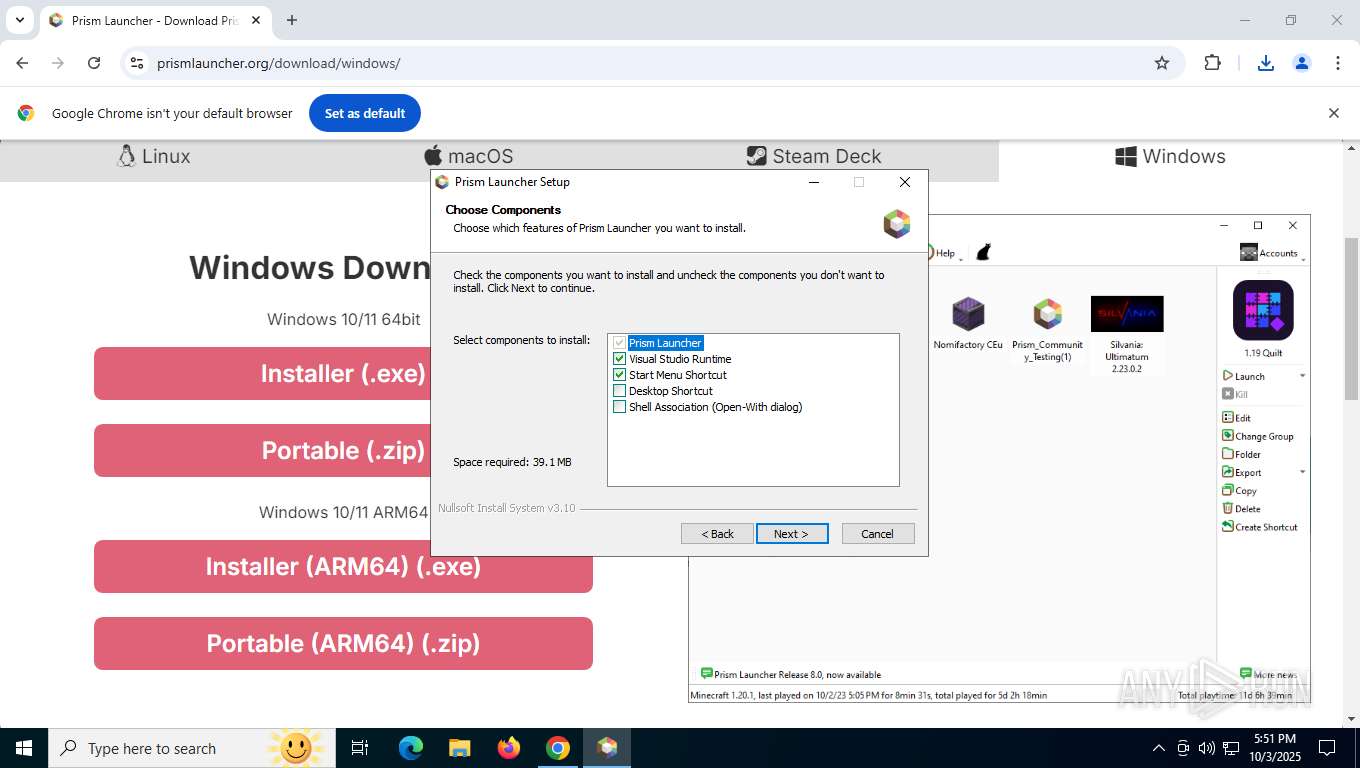The width and height of the screenshot is (1360, 768).
Task: Launch Firefox from the taskbar
Action: (x=509, y=748)
